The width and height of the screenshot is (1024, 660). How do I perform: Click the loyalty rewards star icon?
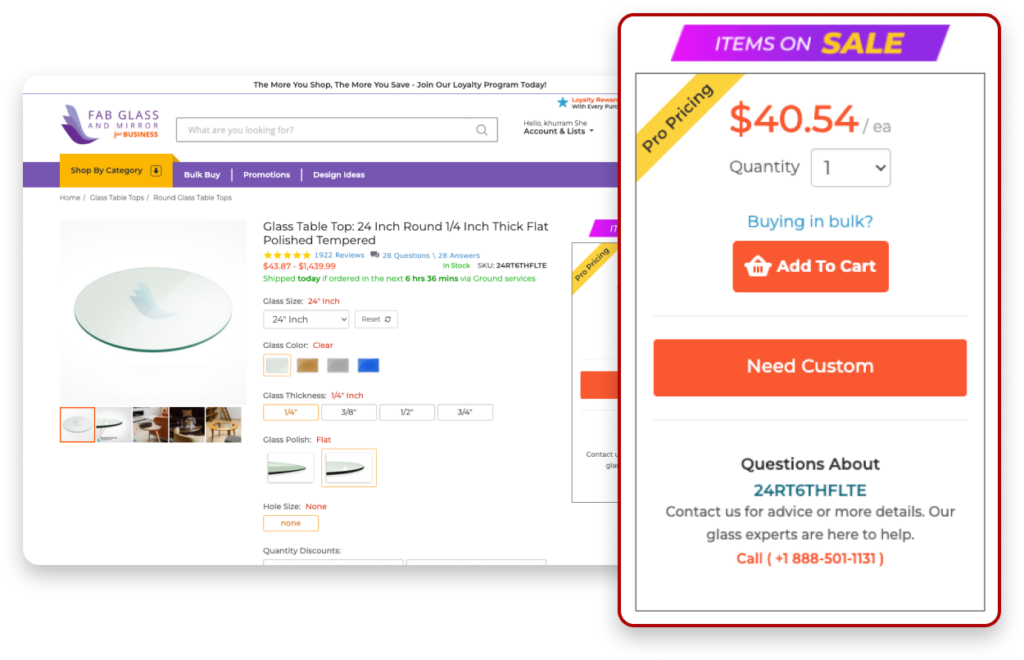562,102
